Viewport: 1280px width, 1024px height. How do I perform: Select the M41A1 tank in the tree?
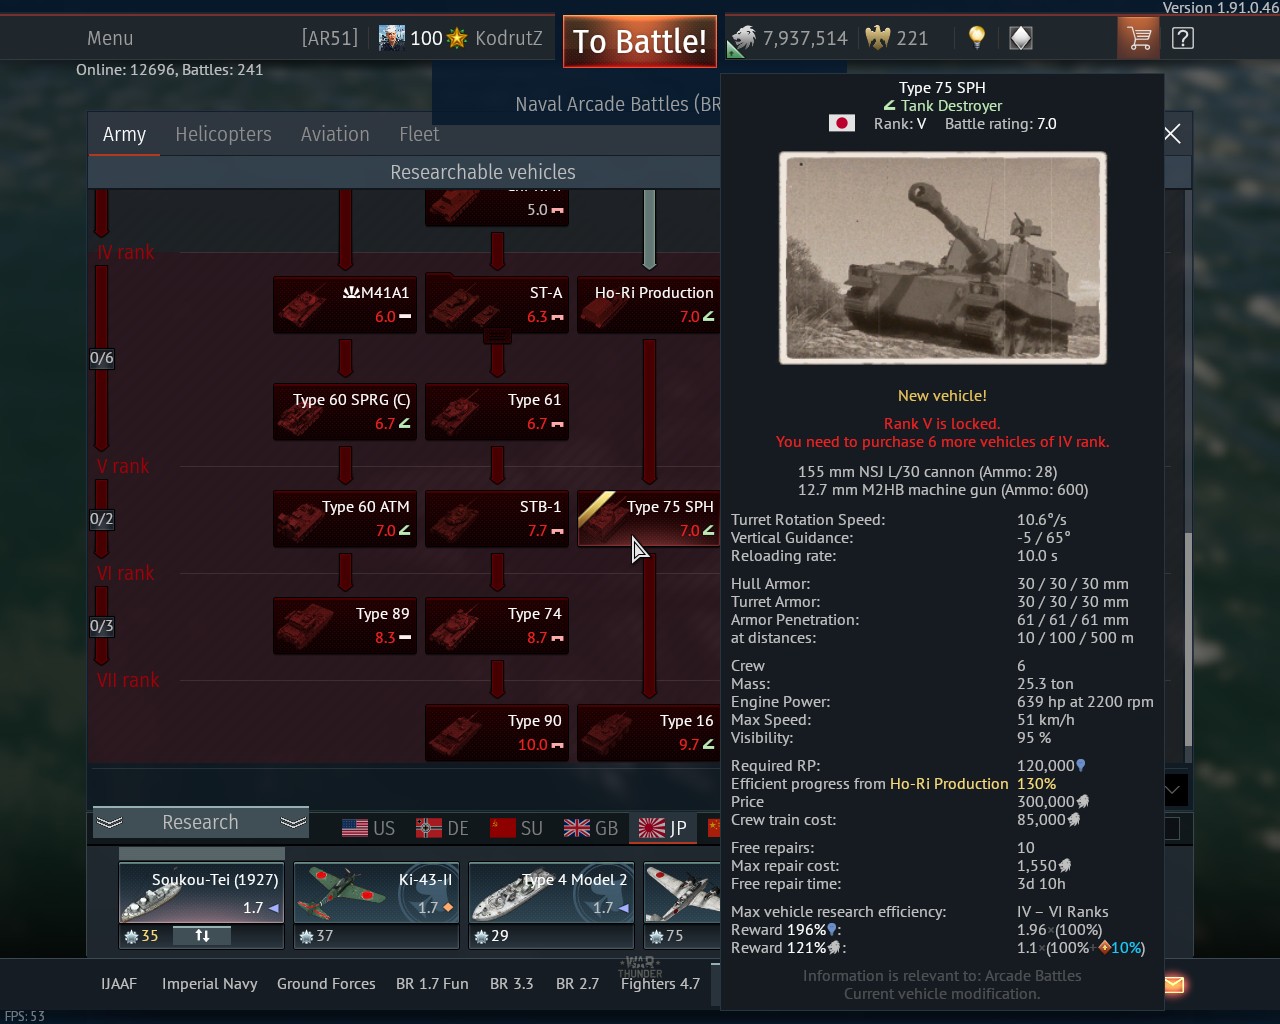(345, 304)
